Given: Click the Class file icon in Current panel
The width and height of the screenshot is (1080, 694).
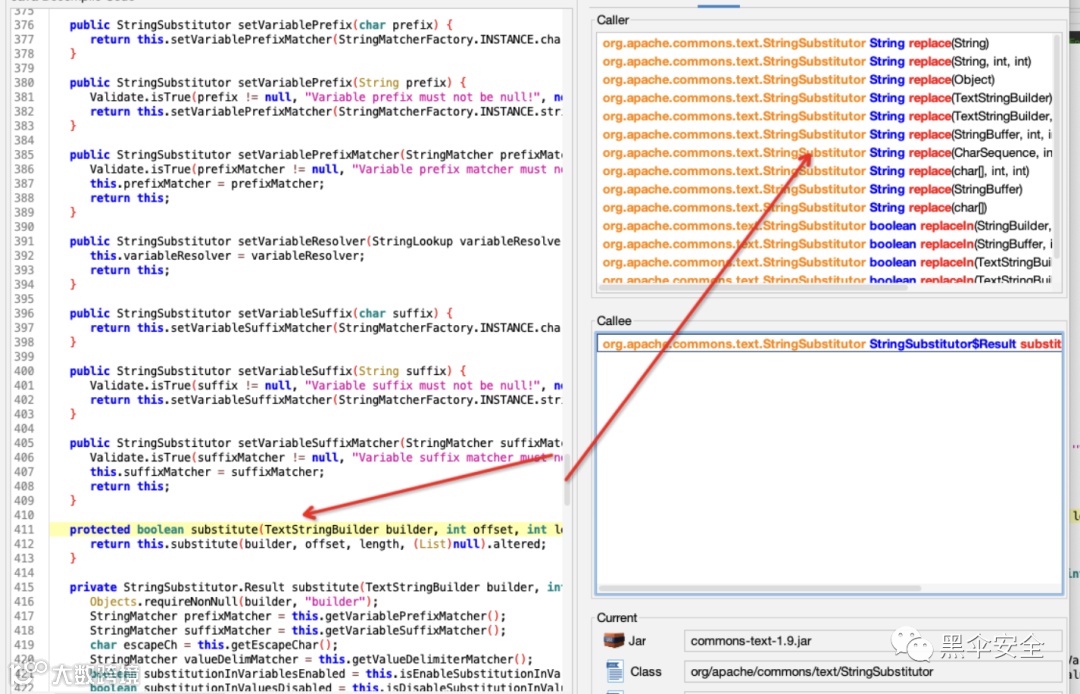Looking at the screenshot, I should [614, 671].
